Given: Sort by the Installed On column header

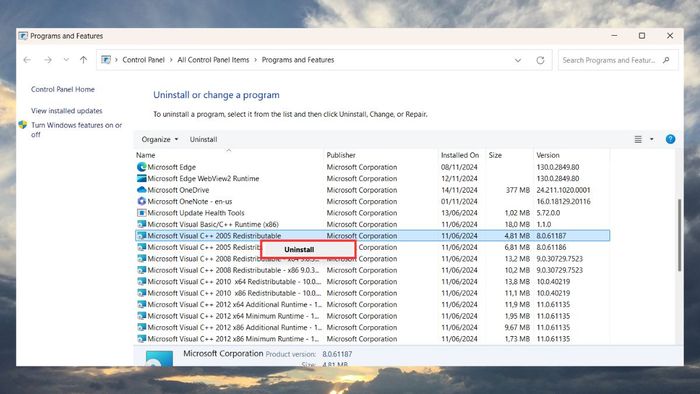Looking at the screenshot, I should point(460,155).
